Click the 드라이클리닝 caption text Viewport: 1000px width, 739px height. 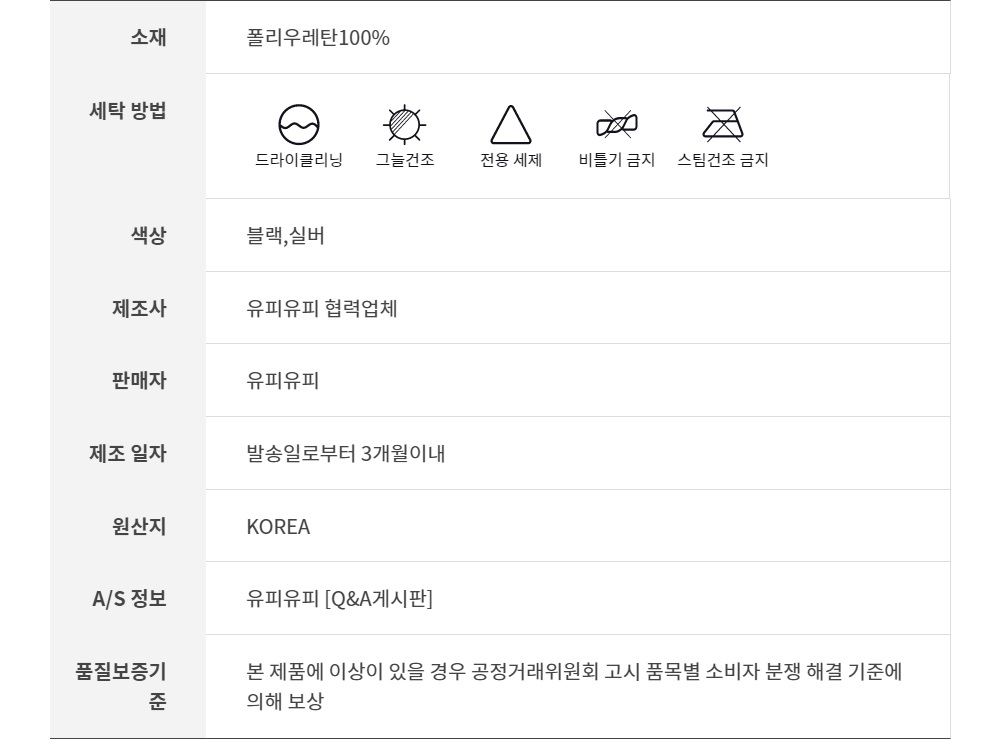pos(298,160)
